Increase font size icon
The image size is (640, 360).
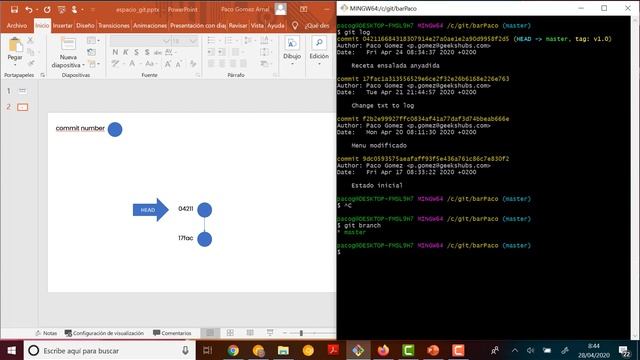click(x=168, y=64)
